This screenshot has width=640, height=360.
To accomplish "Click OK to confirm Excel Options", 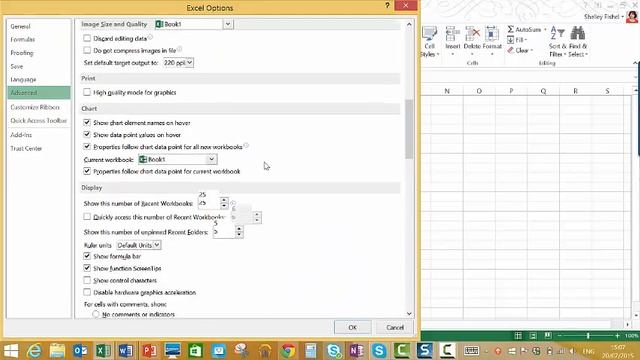I will pos(353,327).
